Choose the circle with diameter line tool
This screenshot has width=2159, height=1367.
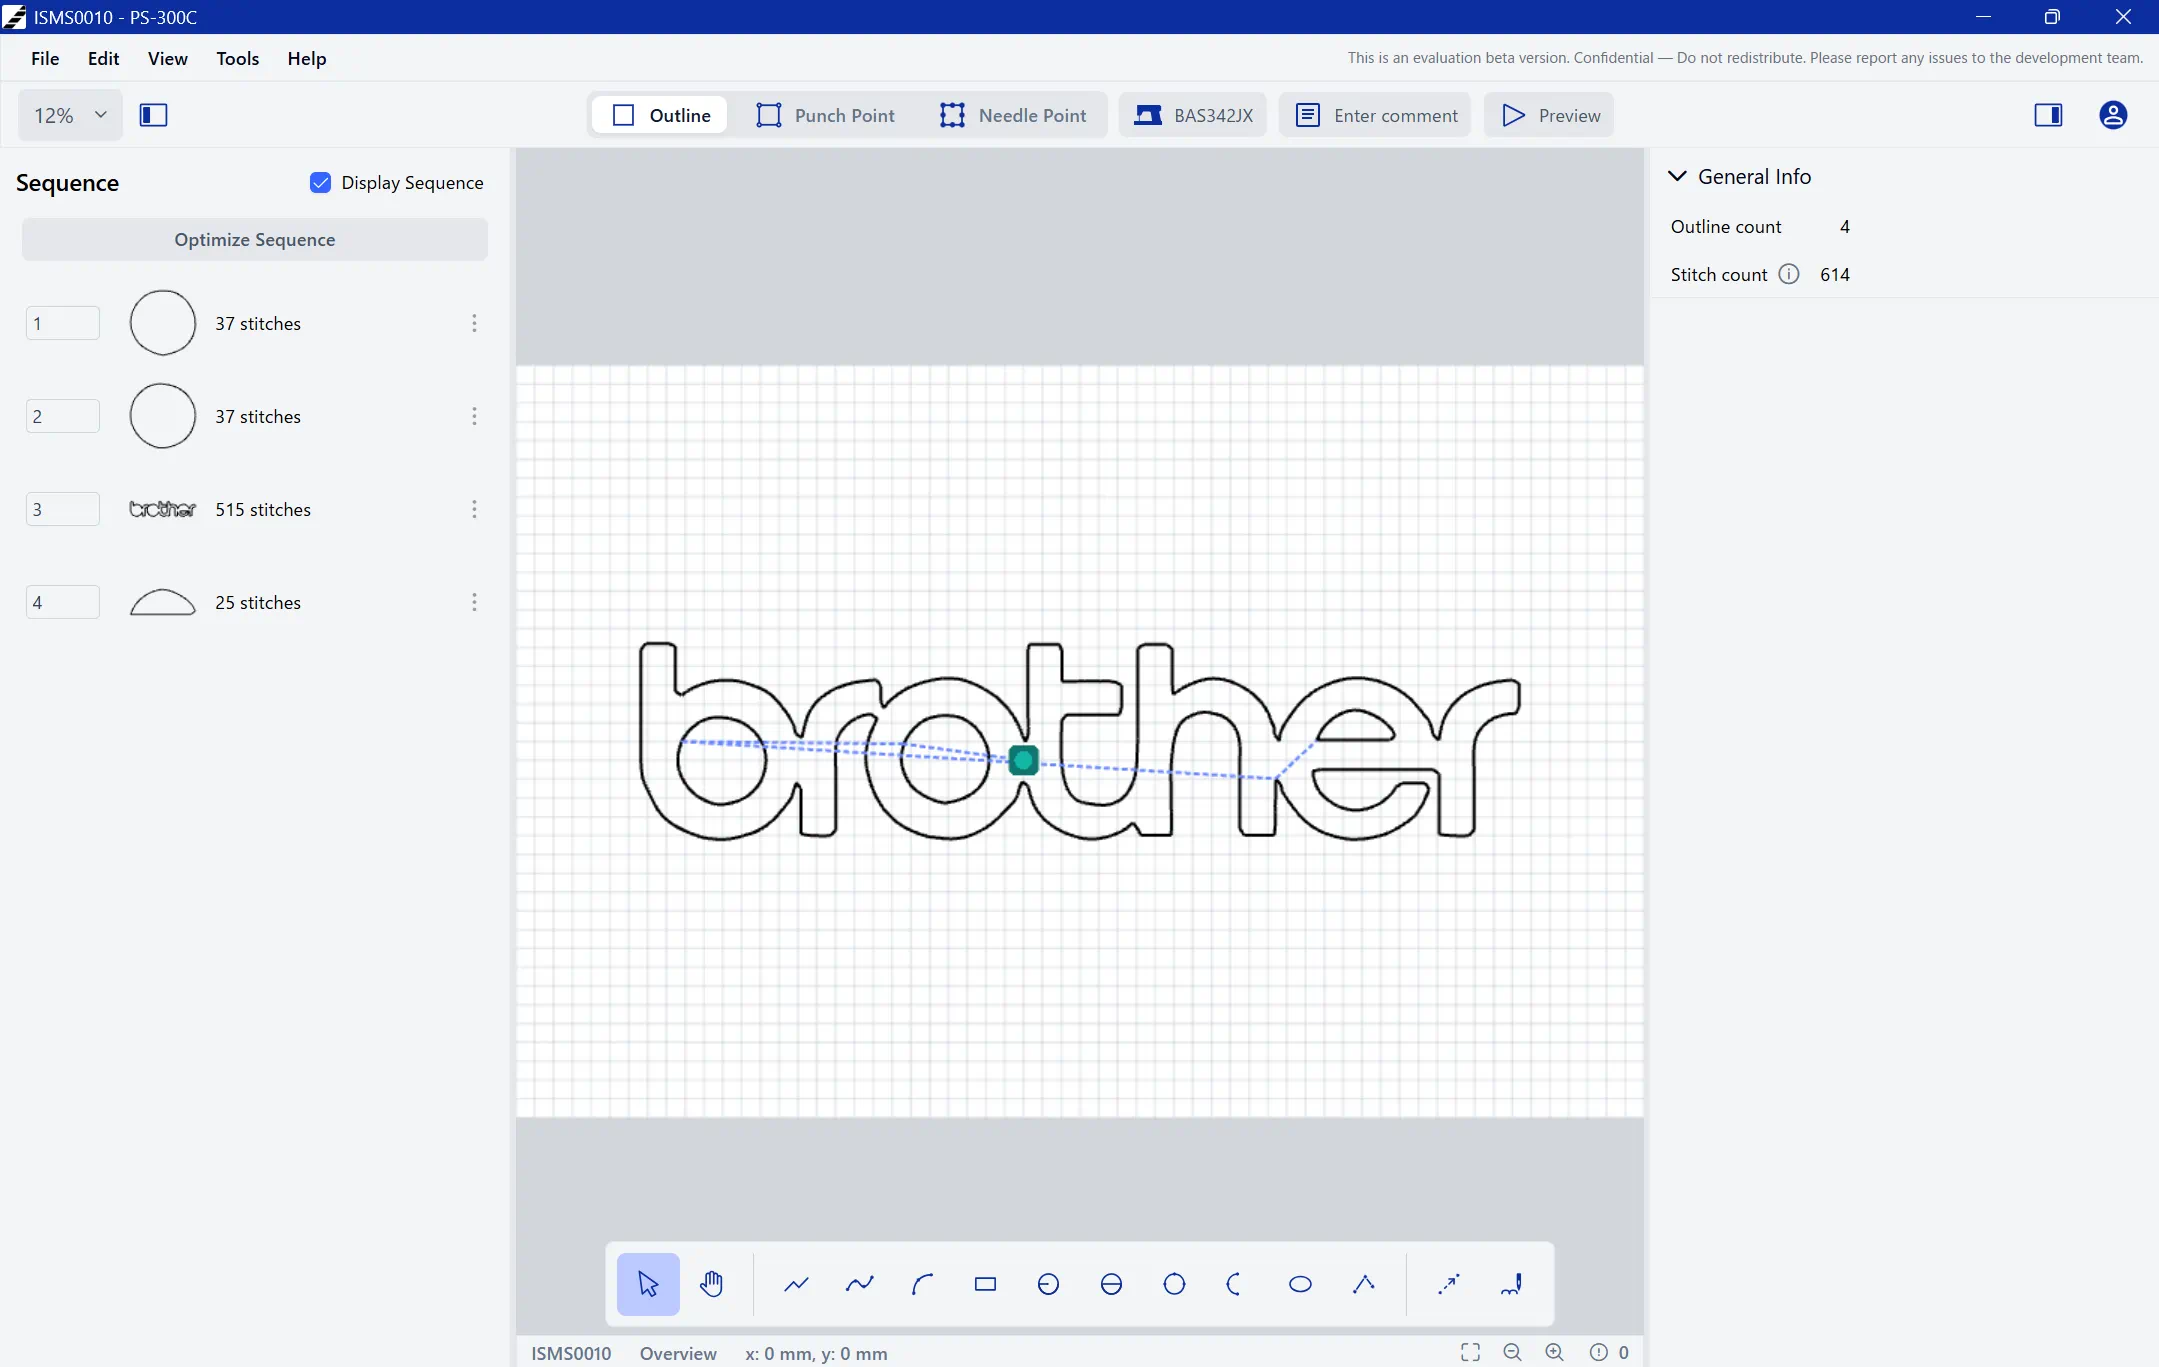pos(1111,1284)
